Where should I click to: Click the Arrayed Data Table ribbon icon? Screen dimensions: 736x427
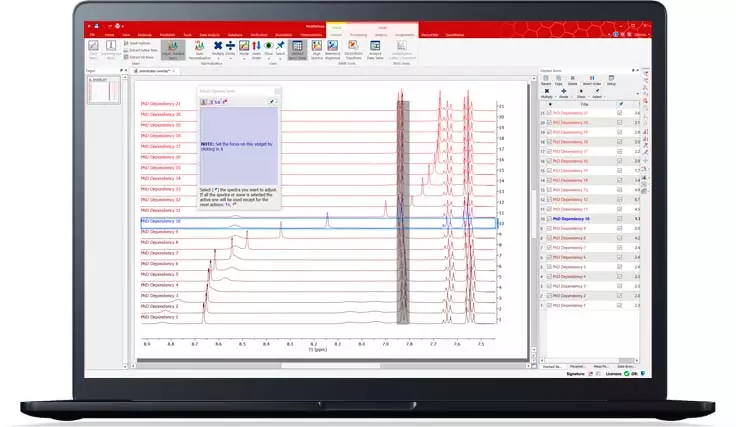(x=375, y=46)
